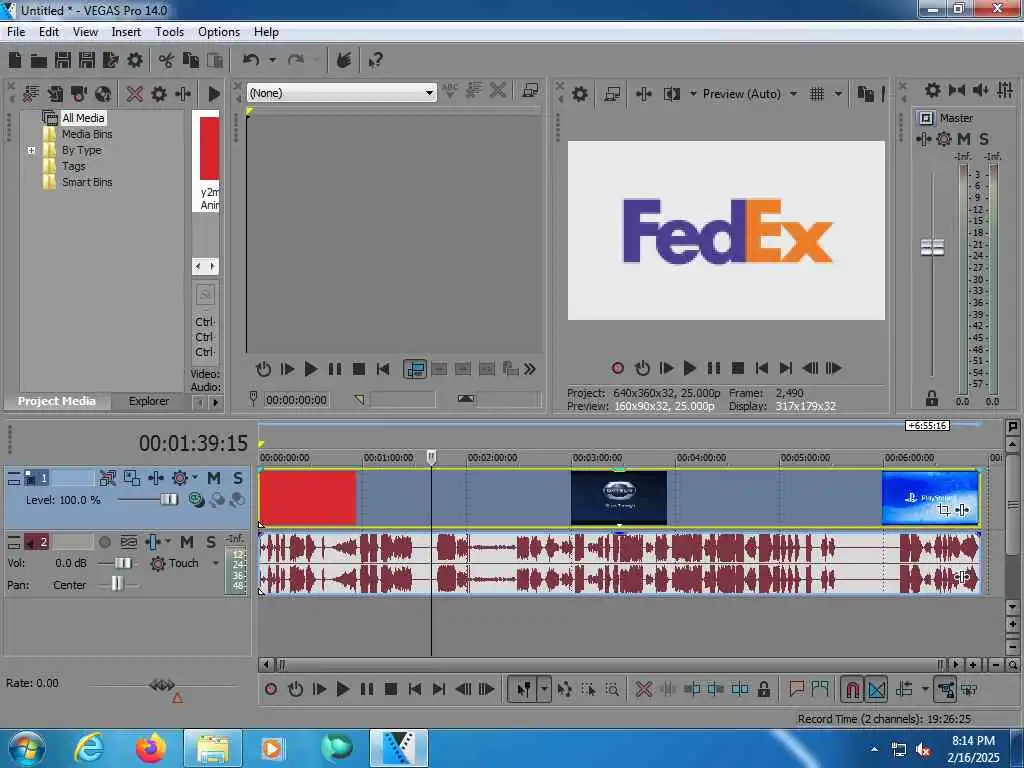The image size is (1024, 768).
Task: Toggle Automatic Crossfades button
Action: point(876,689)
